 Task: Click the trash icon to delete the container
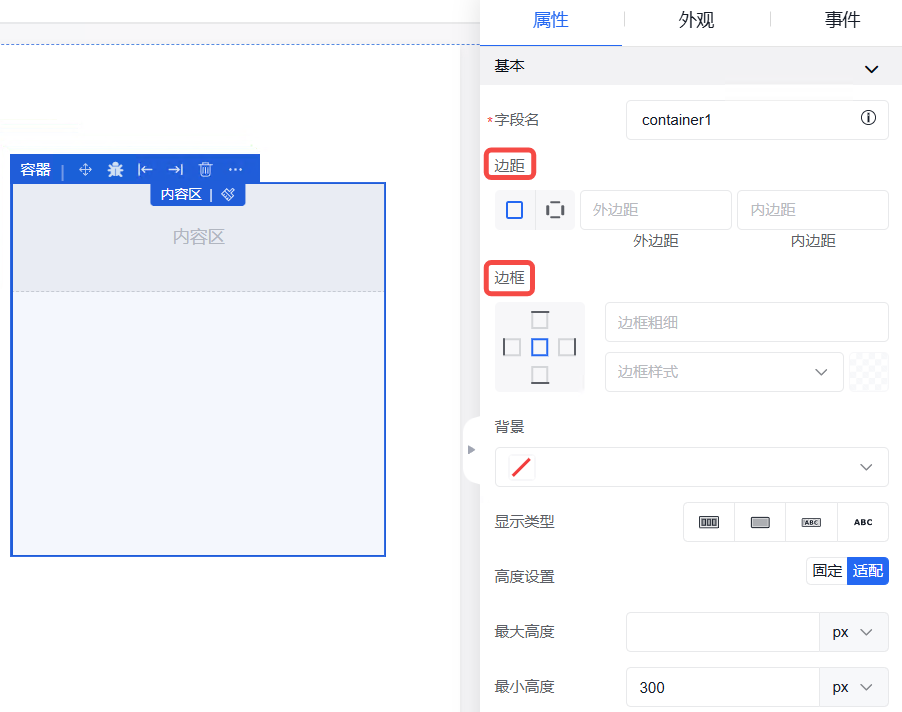[x=205, y=170]
